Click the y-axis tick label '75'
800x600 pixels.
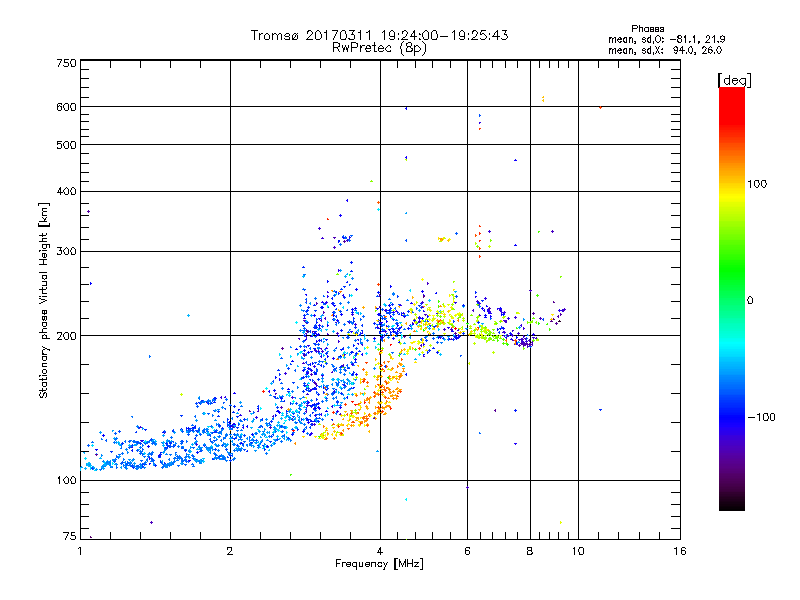pos(70,536)
